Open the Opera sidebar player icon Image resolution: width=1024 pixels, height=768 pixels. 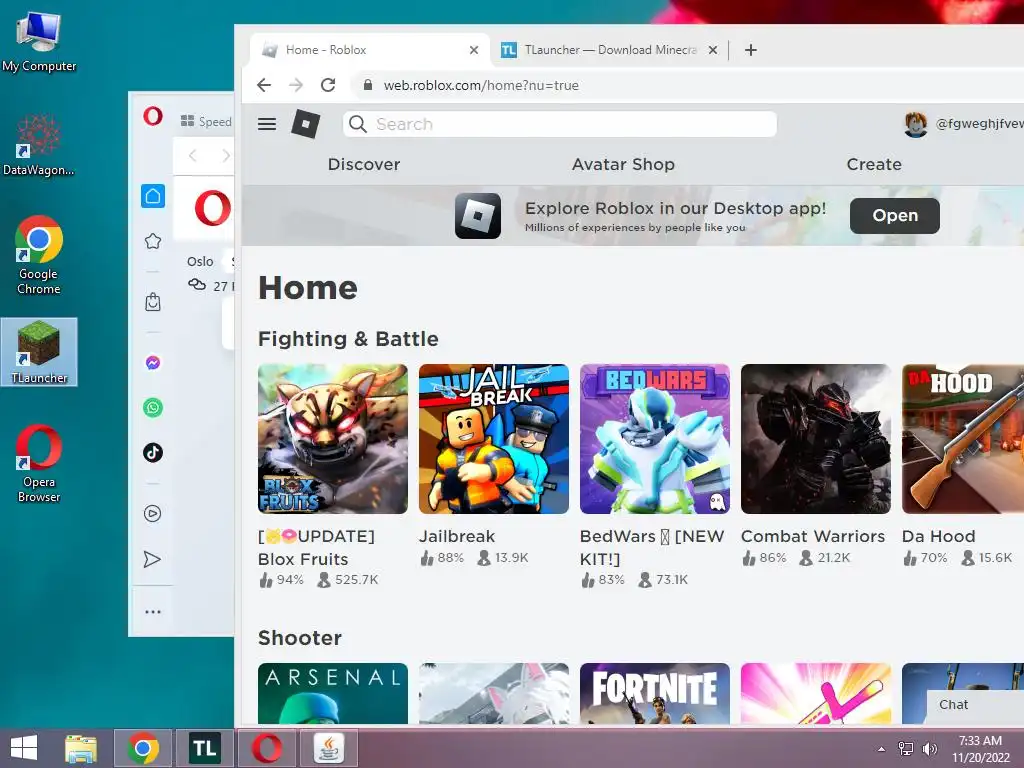tap(153, 514)
